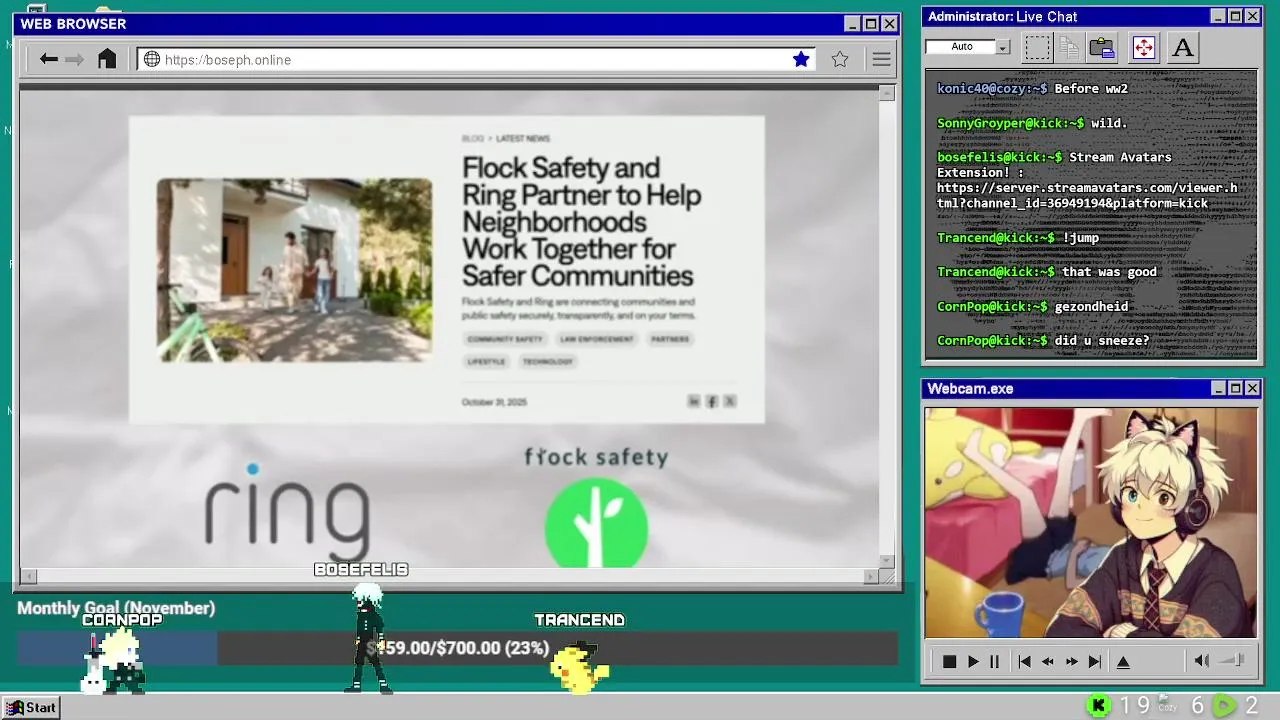Click the outlined favorites star
Image resolution: width=1280 pixels, height=720 pixels.
pyautogui.click(x=840, y=59)
